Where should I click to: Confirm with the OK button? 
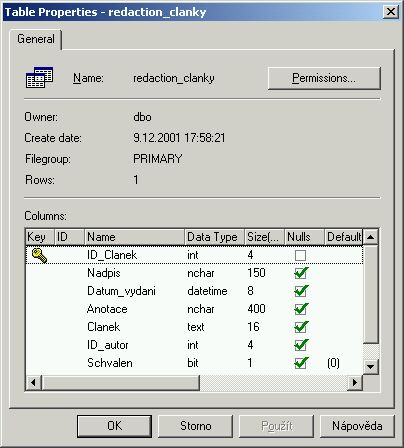click(x=114, y=426)
